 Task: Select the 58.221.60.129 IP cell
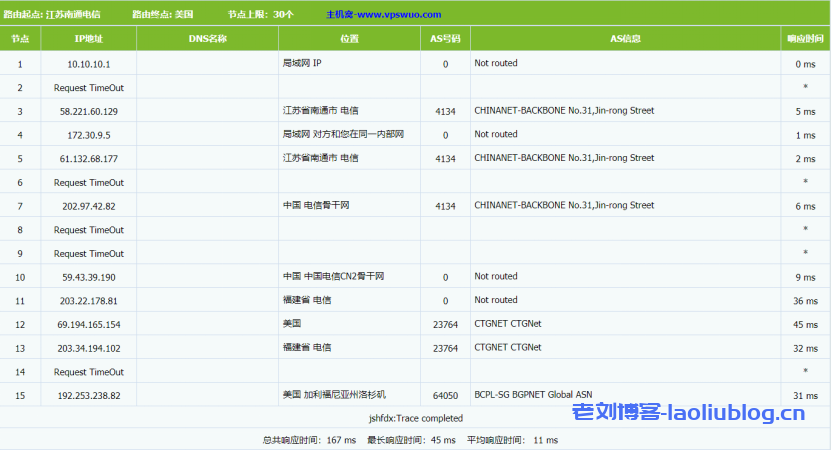click(x=88, y=111)
